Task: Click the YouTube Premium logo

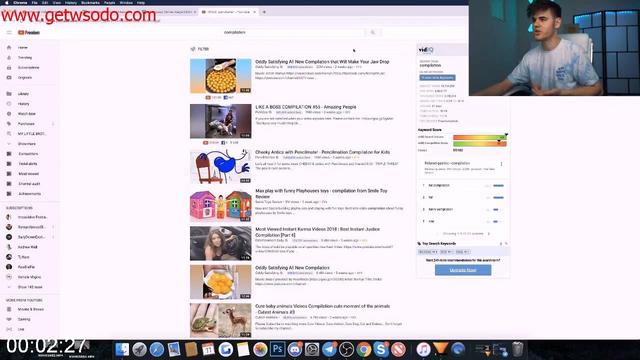Action: [x=29, y=32]
